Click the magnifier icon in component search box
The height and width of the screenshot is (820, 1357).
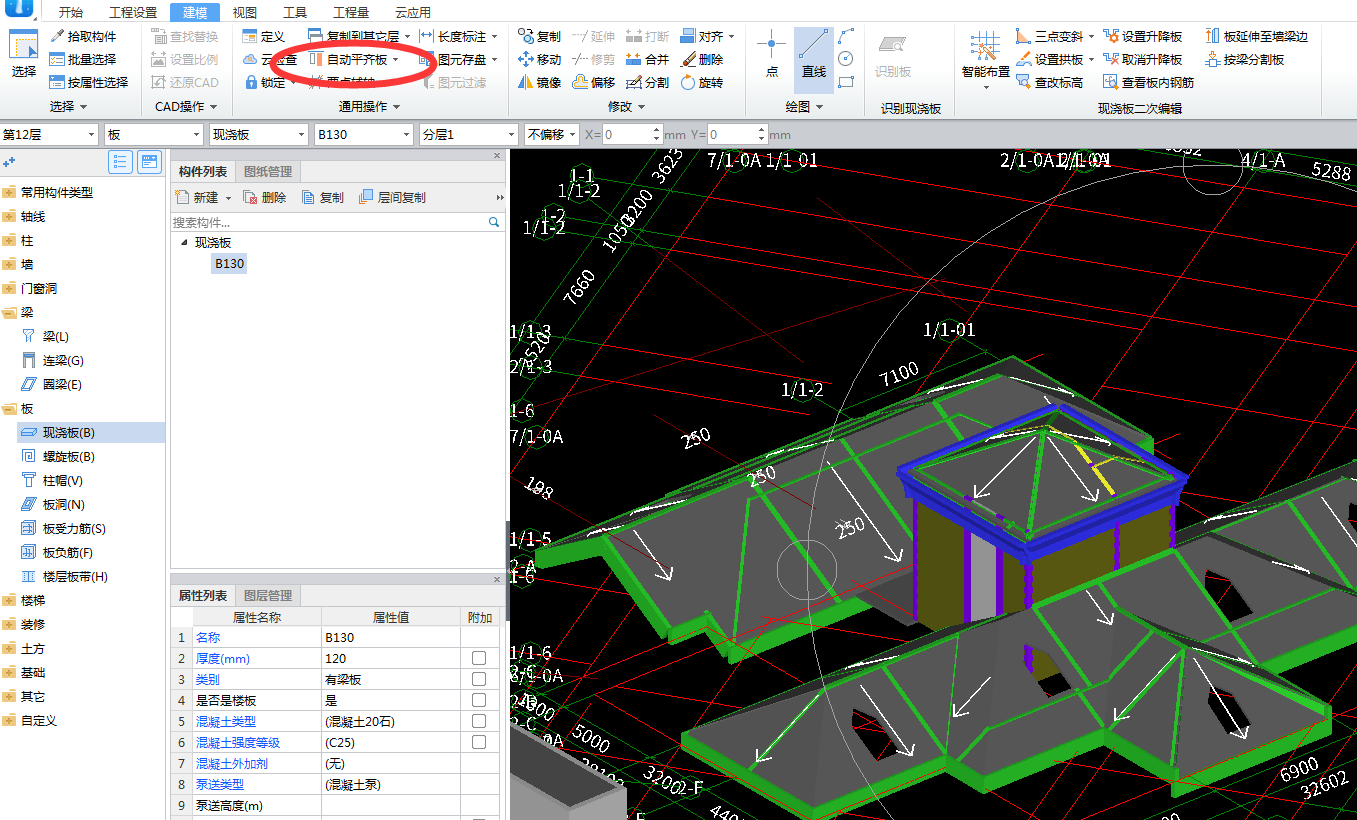pos(494,222)
